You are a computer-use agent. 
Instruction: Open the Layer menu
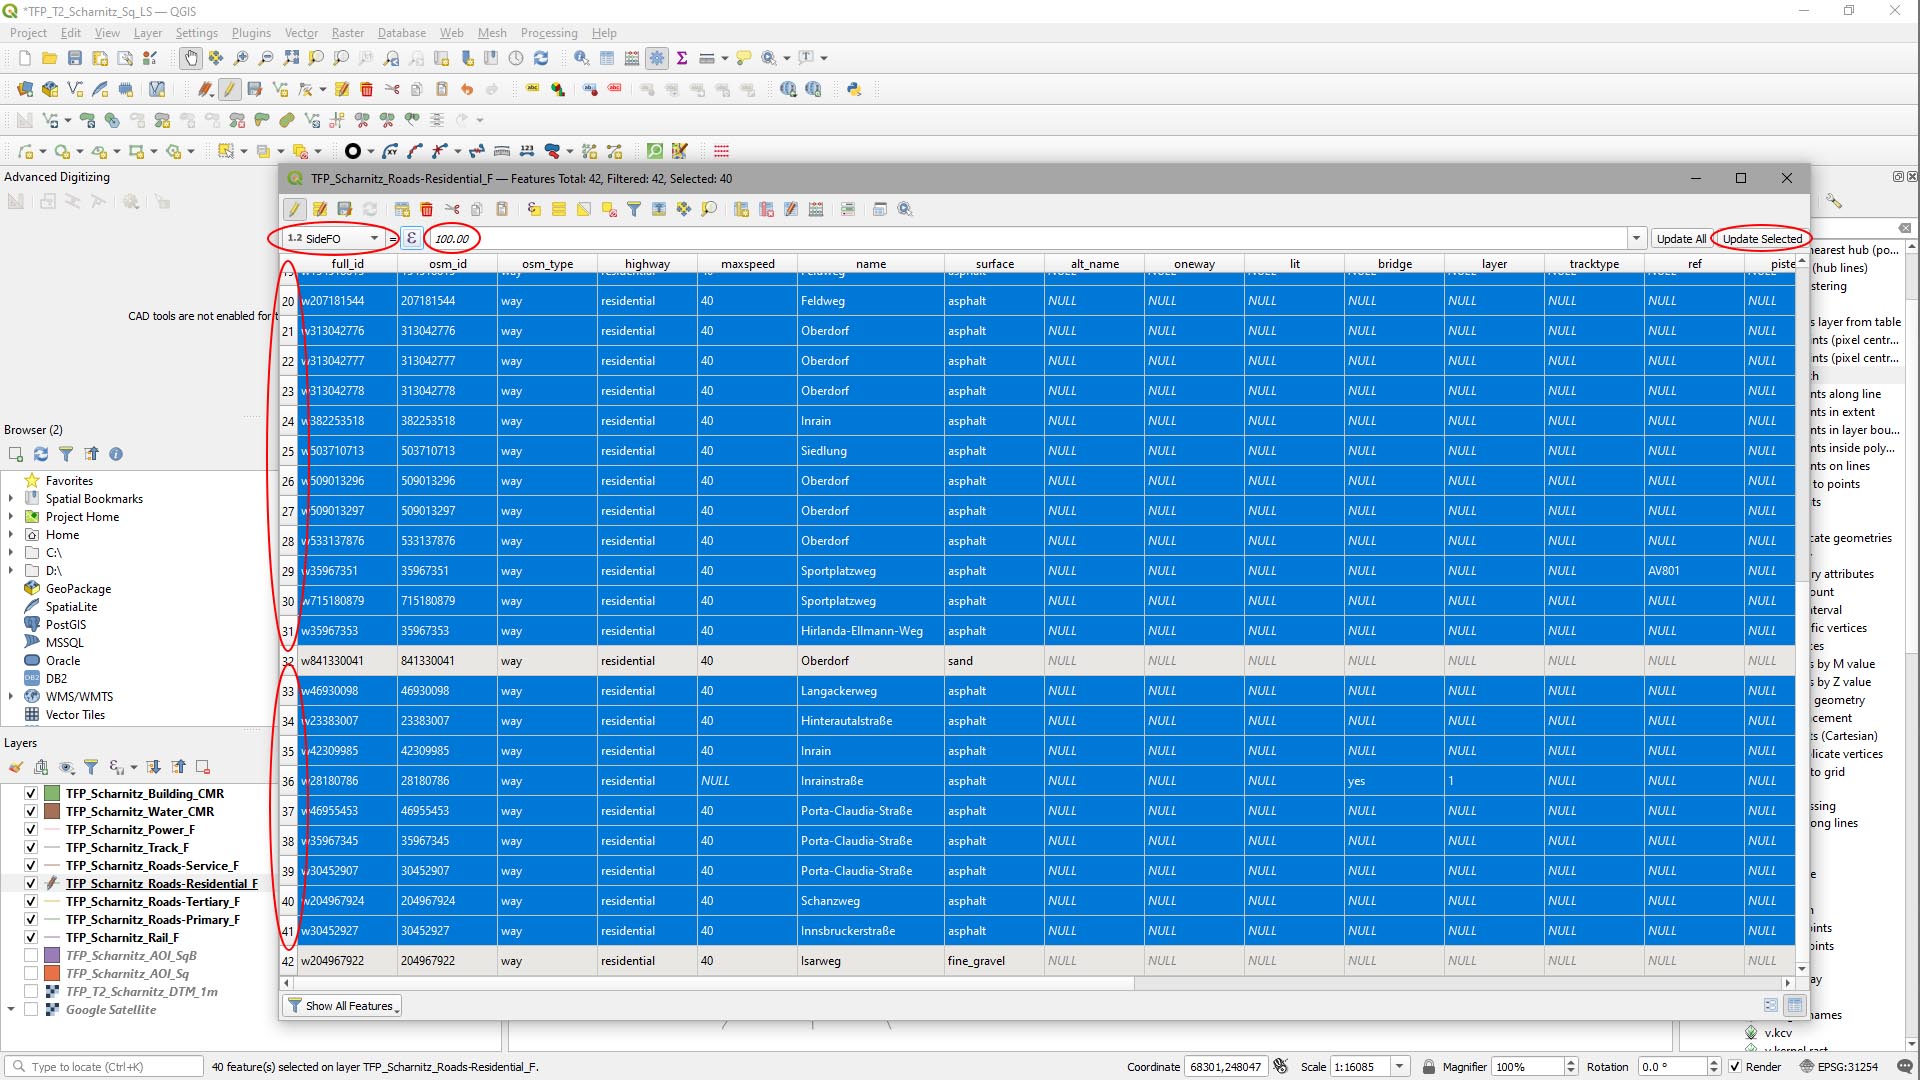click(x=148, y=33)
